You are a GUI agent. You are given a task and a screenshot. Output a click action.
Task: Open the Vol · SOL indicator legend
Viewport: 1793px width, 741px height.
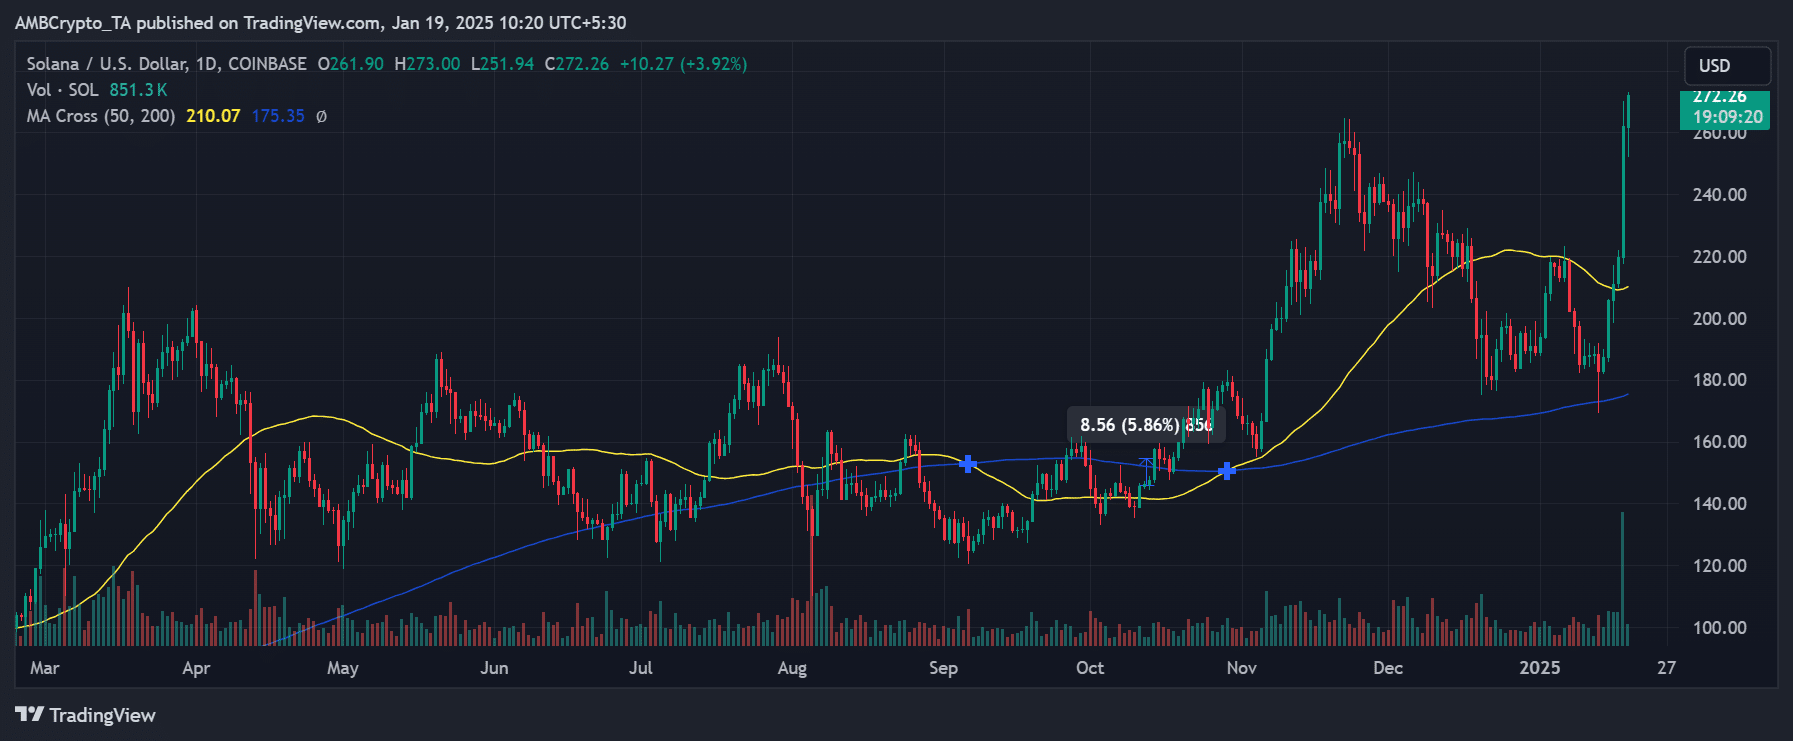(x=62, y=90)
